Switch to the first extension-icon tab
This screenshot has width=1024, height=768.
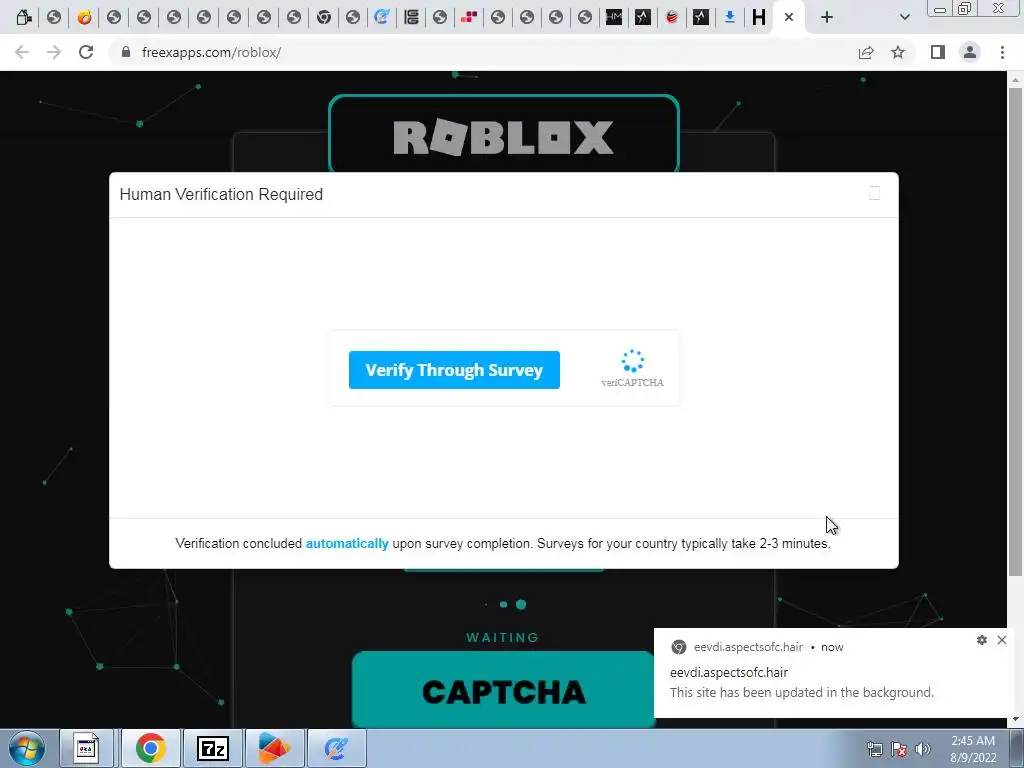point(24,17)
